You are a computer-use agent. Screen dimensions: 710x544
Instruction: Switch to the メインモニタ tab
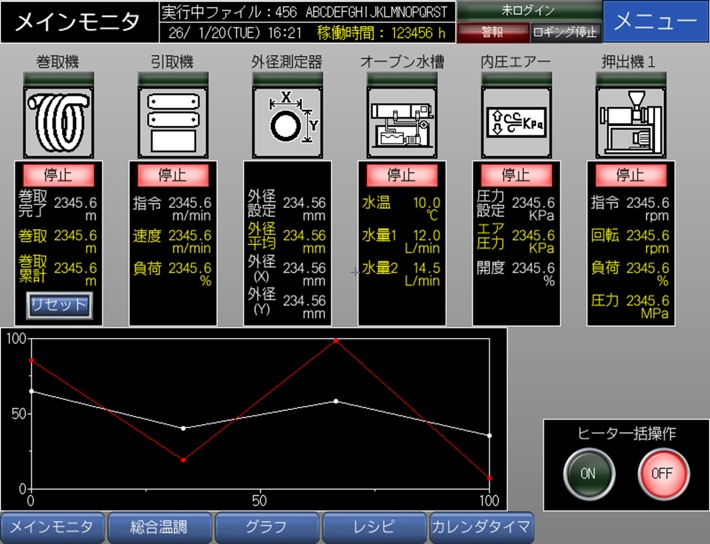point(53,527)
